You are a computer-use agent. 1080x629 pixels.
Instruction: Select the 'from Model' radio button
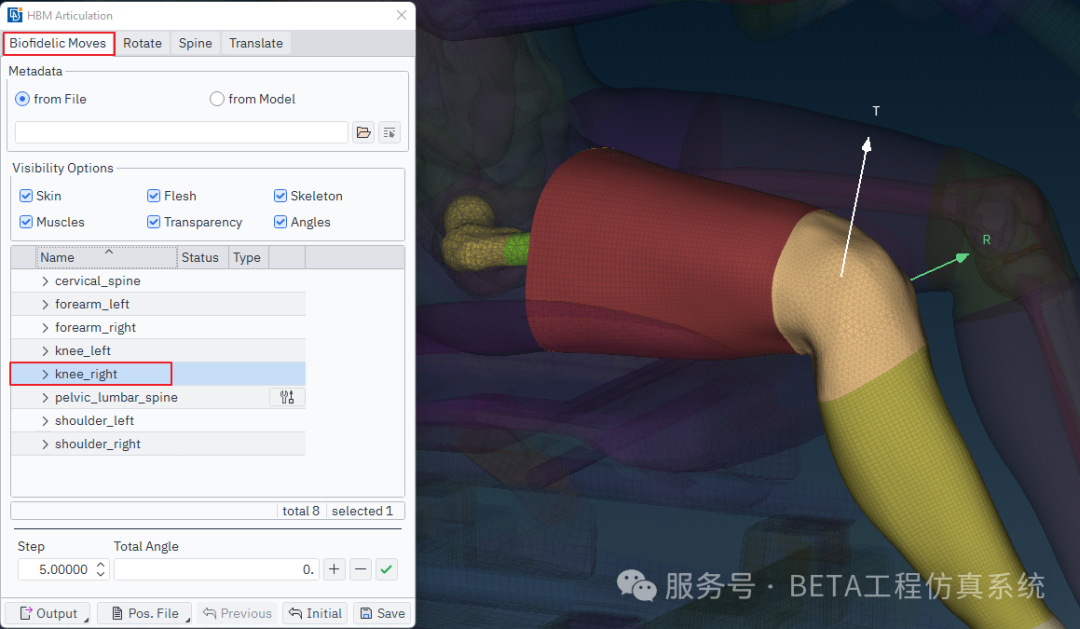(217, 99)
